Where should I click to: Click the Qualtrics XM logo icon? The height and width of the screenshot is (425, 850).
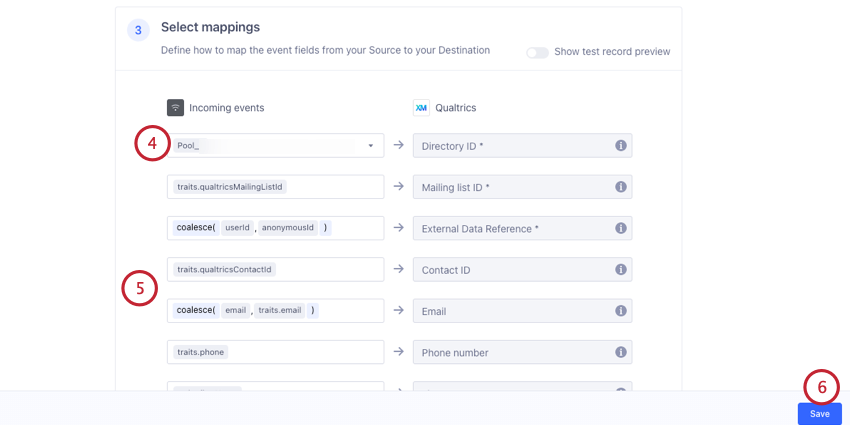point(421,108)
